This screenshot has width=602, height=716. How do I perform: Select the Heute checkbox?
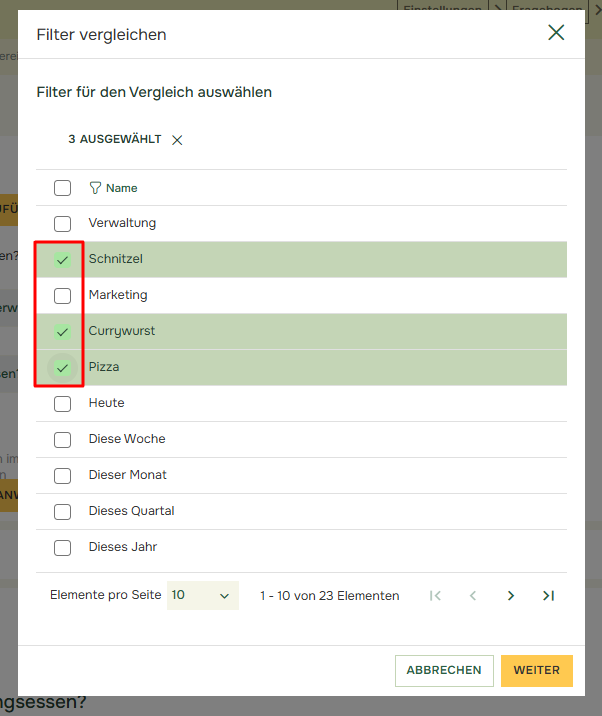point(62,404)
